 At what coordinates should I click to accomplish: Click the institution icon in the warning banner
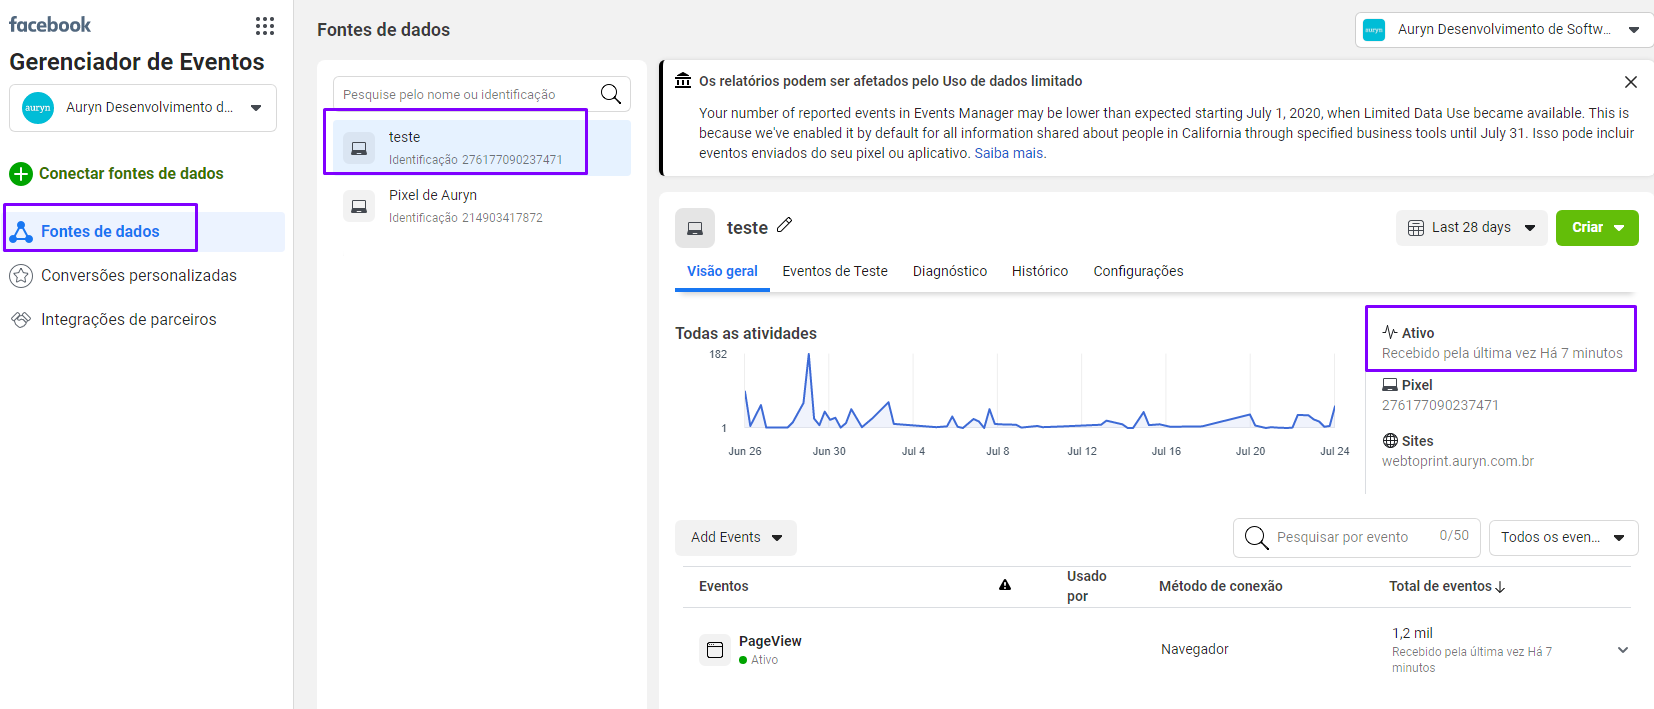[683, 81]
